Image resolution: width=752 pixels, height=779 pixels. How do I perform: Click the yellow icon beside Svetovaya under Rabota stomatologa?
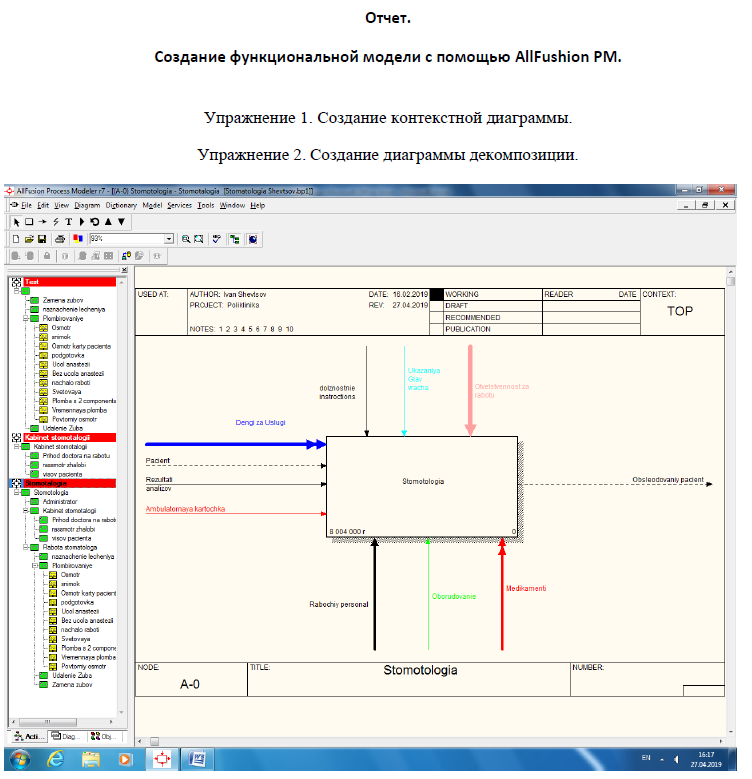tap(53, 639)
